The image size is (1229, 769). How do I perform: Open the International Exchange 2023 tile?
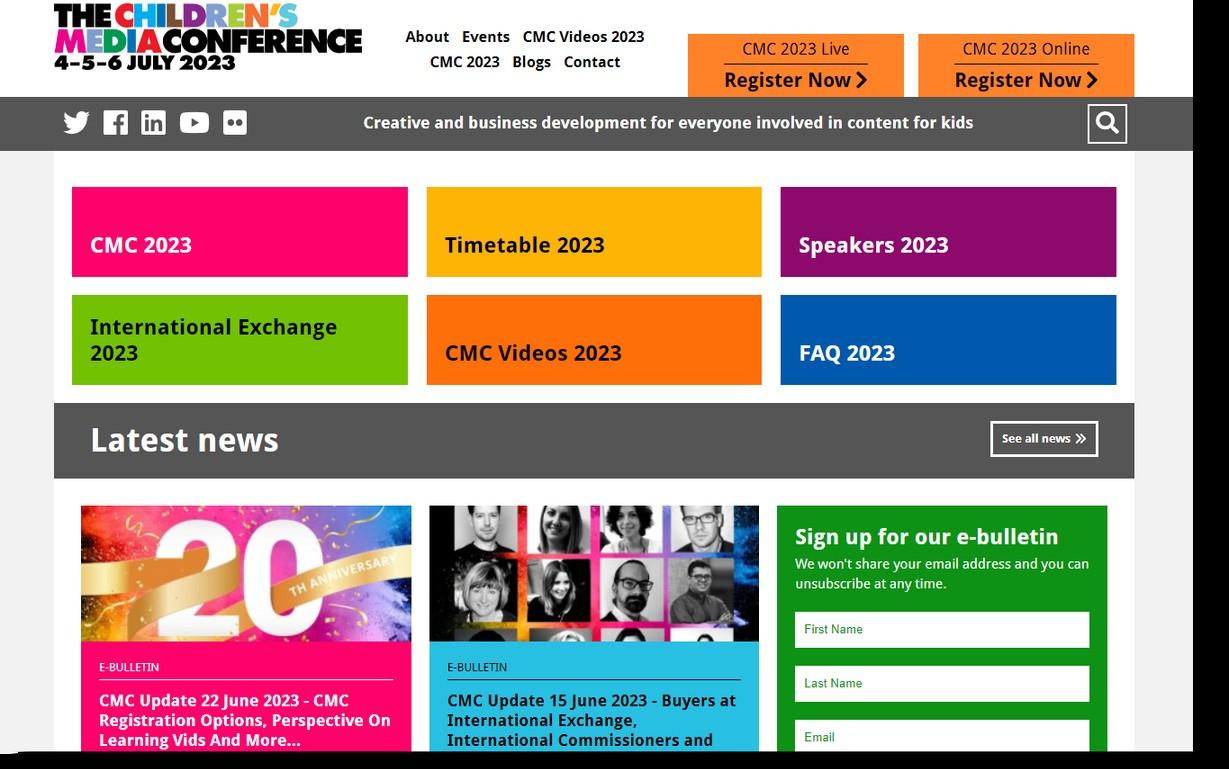(240, 340)
